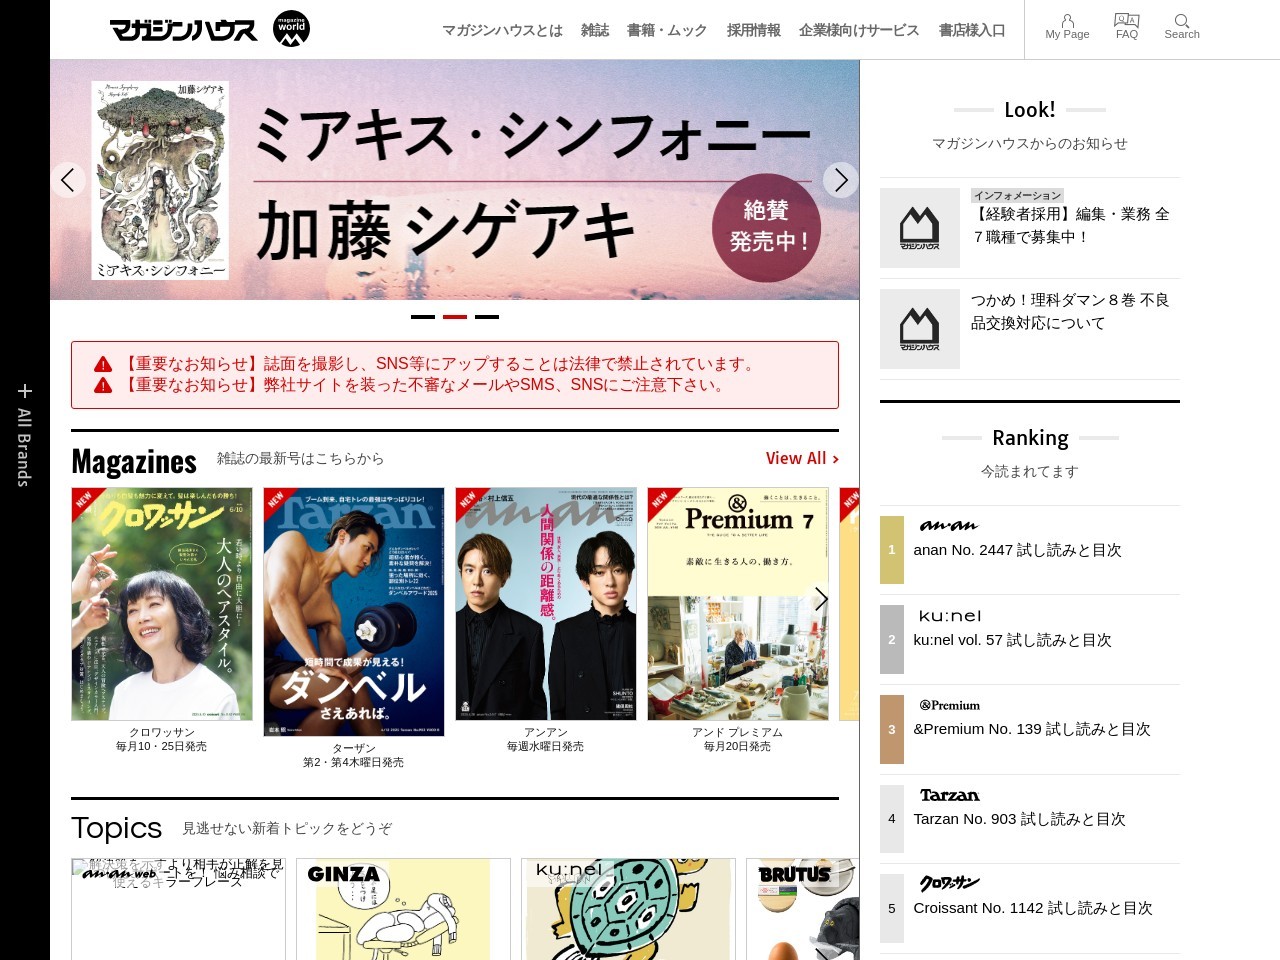Open 経験者採用 recruitment notice
The width and height of the screenshot is (1280, 960).
1070,225
